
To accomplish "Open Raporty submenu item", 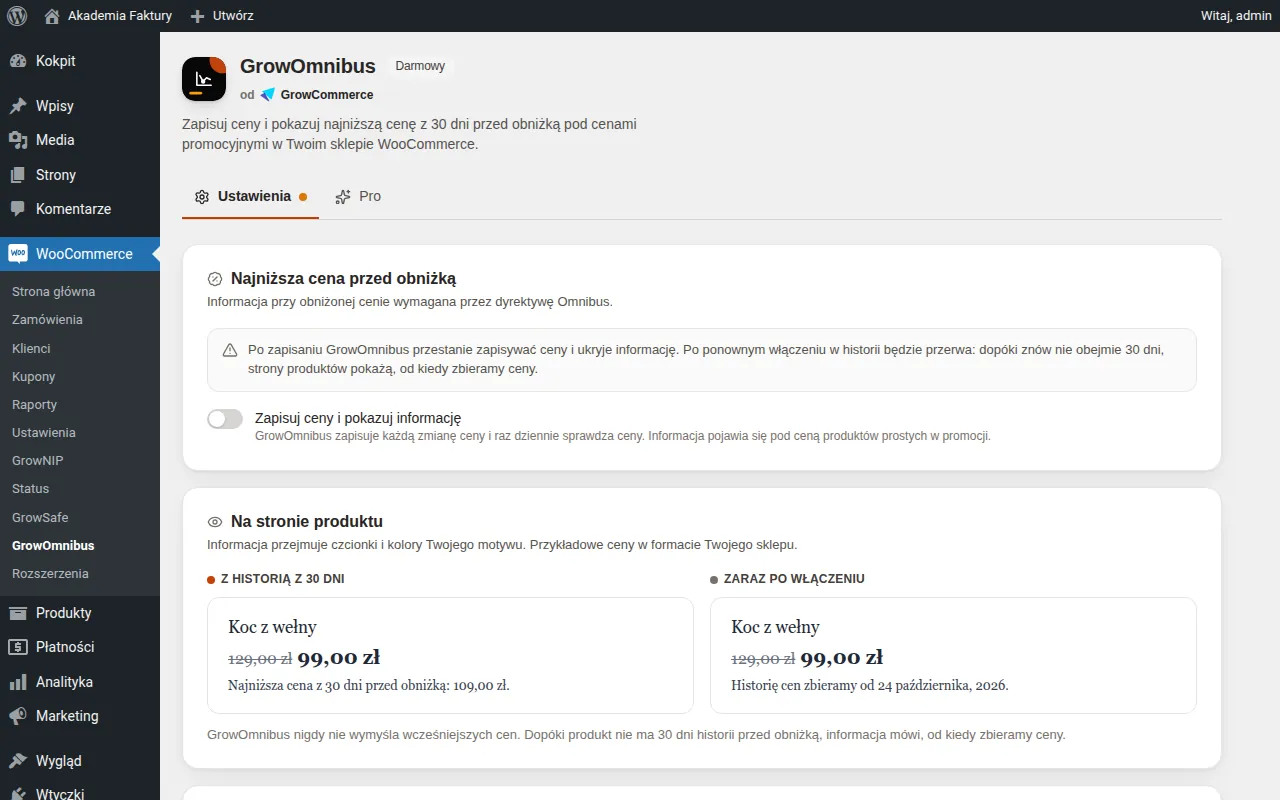I will click(35, 405).
